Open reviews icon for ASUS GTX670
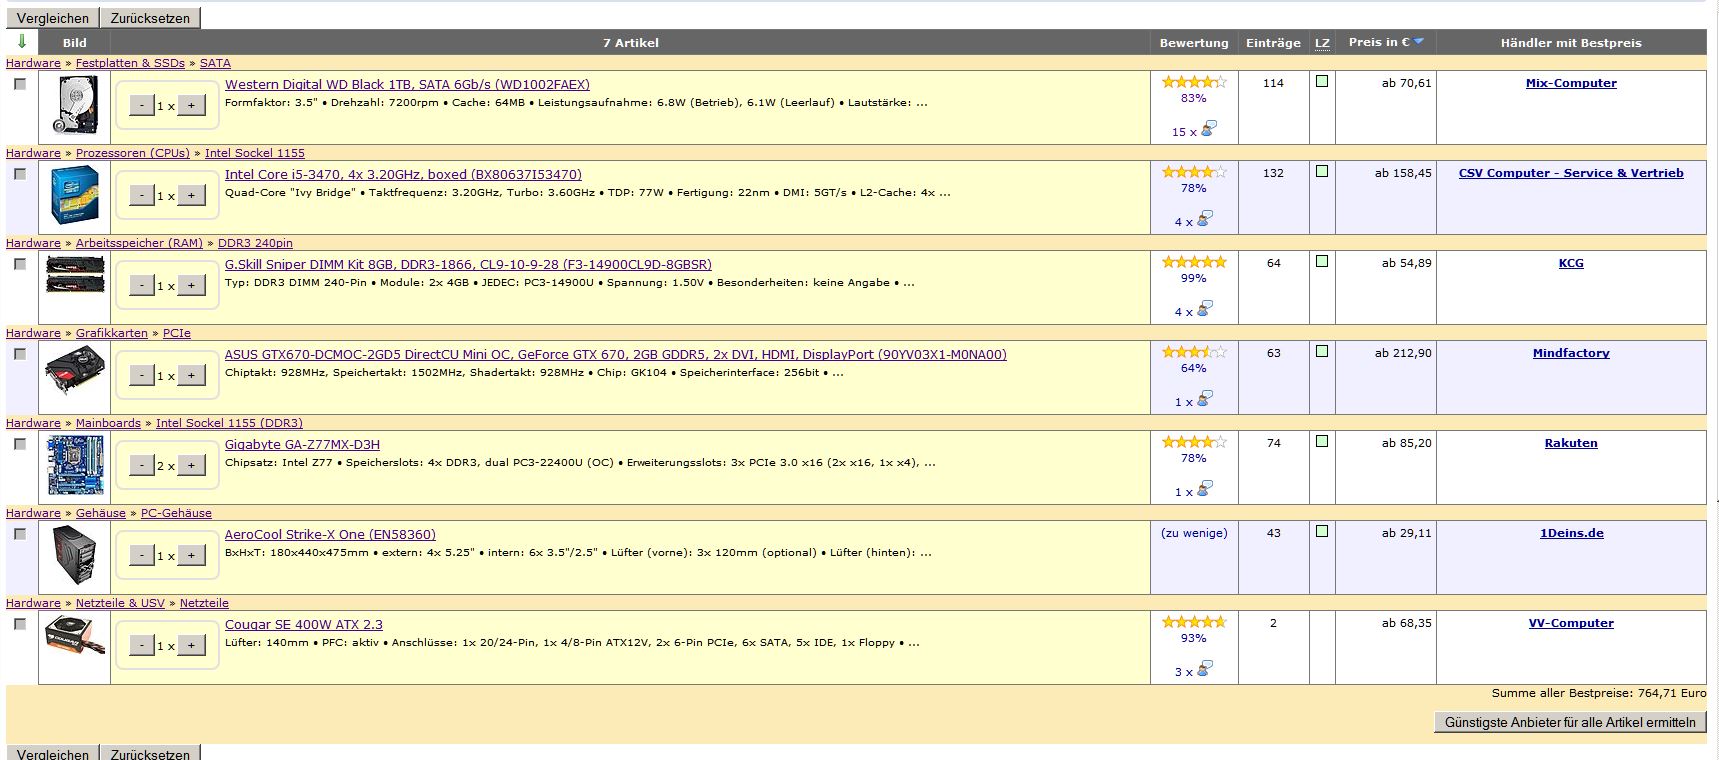Image resolution: width=1719 pixels, height=760 pixels. 1205,399
